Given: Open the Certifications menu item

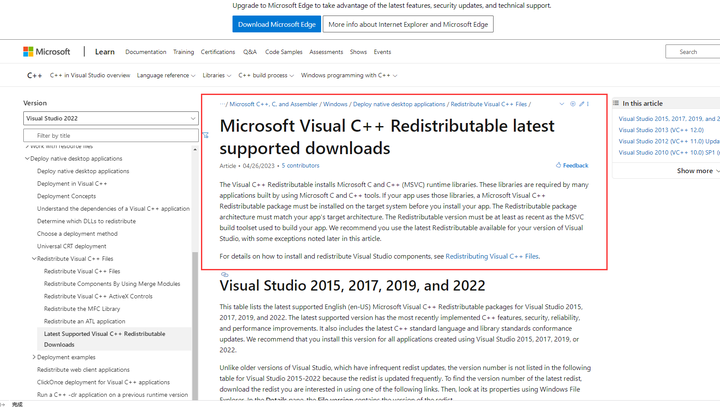Looking at the screenshot, I should 218,52.
